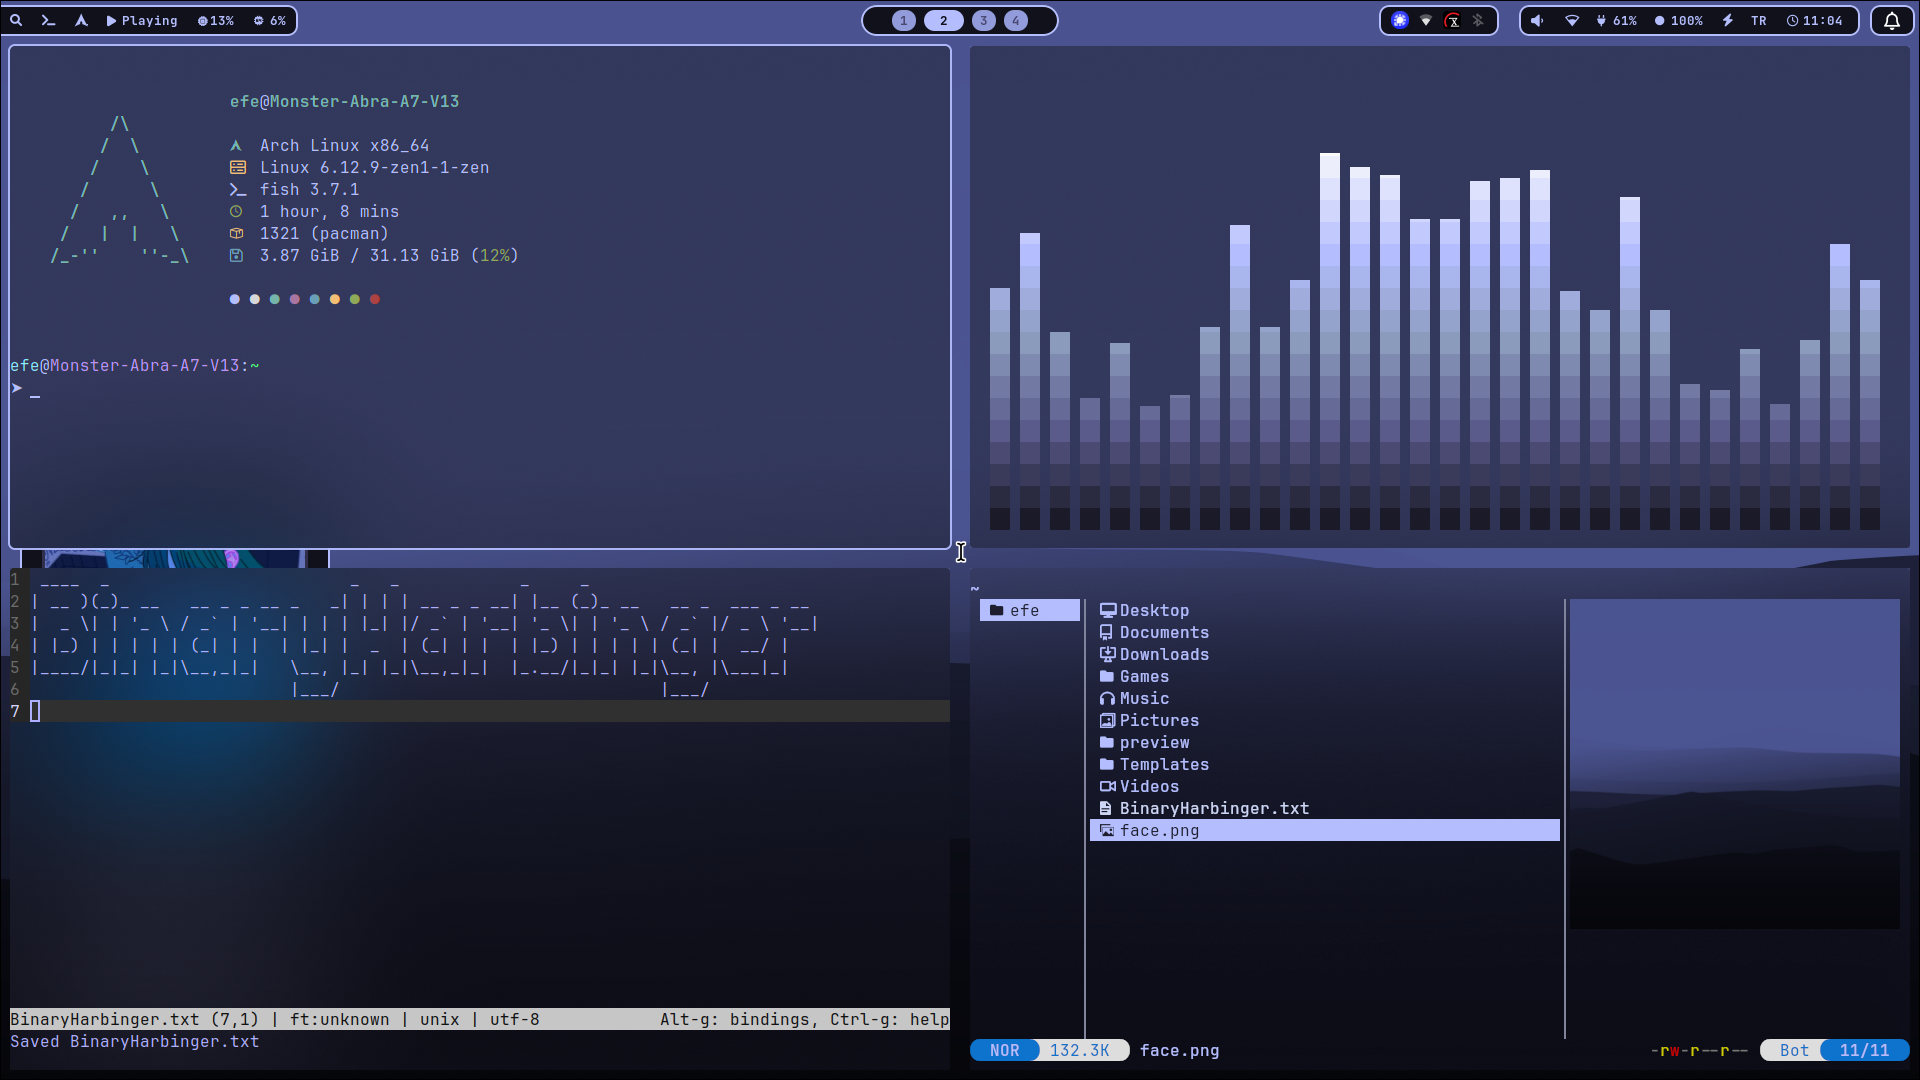1920x1080 pixels.
Task: Open the Wi-Fi status icon beside speaker
Action: [x=1572, y=20]
